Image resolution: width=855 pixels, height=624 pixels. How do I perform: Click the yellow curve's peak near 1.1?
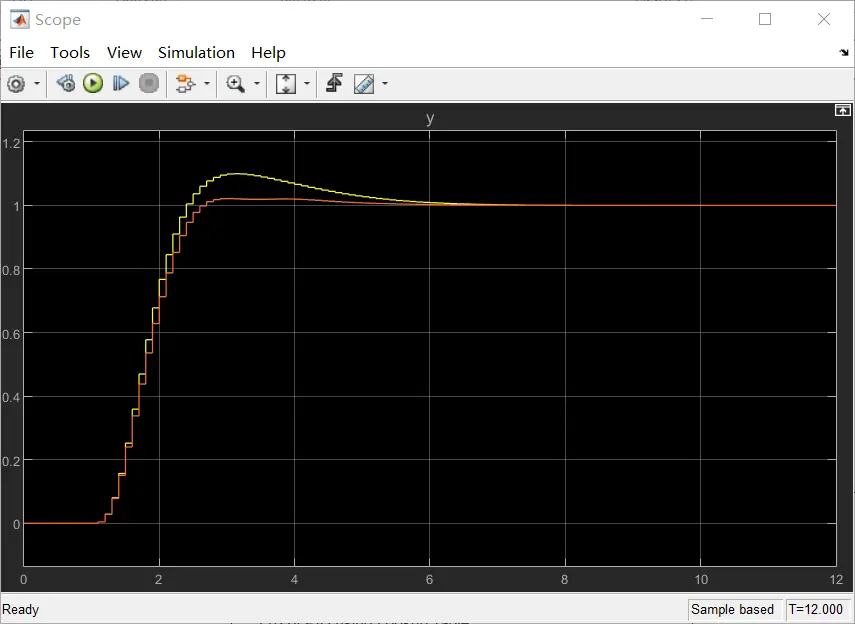pyautogui.click(x=236, y=173)
